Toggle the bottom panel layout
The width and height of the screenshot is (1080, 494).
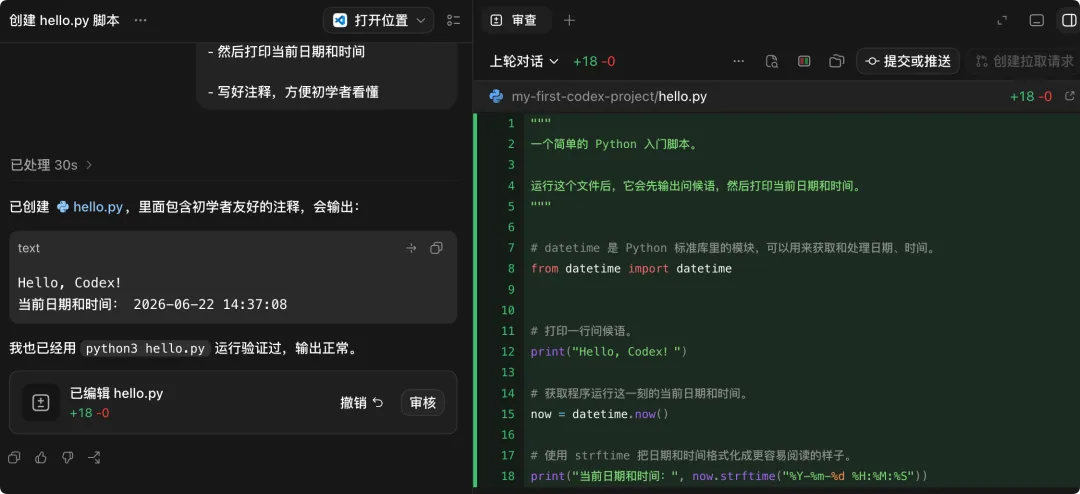point(1037,21)
